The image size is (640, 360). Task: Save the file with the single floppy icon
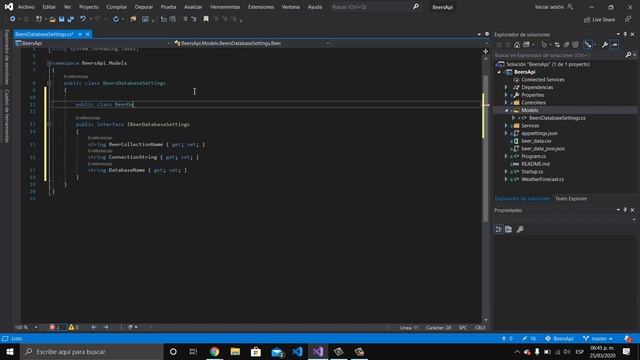click(x=62, y=19)
